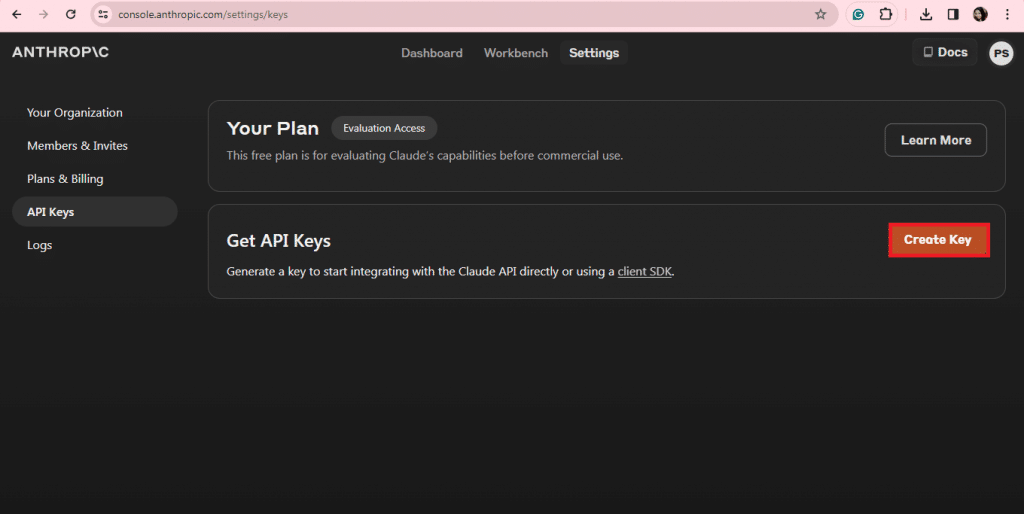Viewport: 1024px width, 514px height.
Task: Open Members & Invites in the sidebar
Action: coord(77,146)
